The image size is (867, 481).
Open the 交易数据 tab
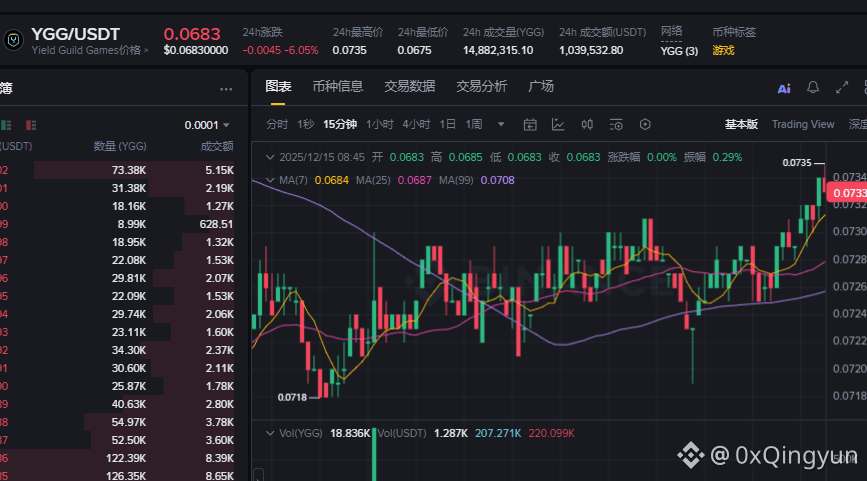click(410, 87)
